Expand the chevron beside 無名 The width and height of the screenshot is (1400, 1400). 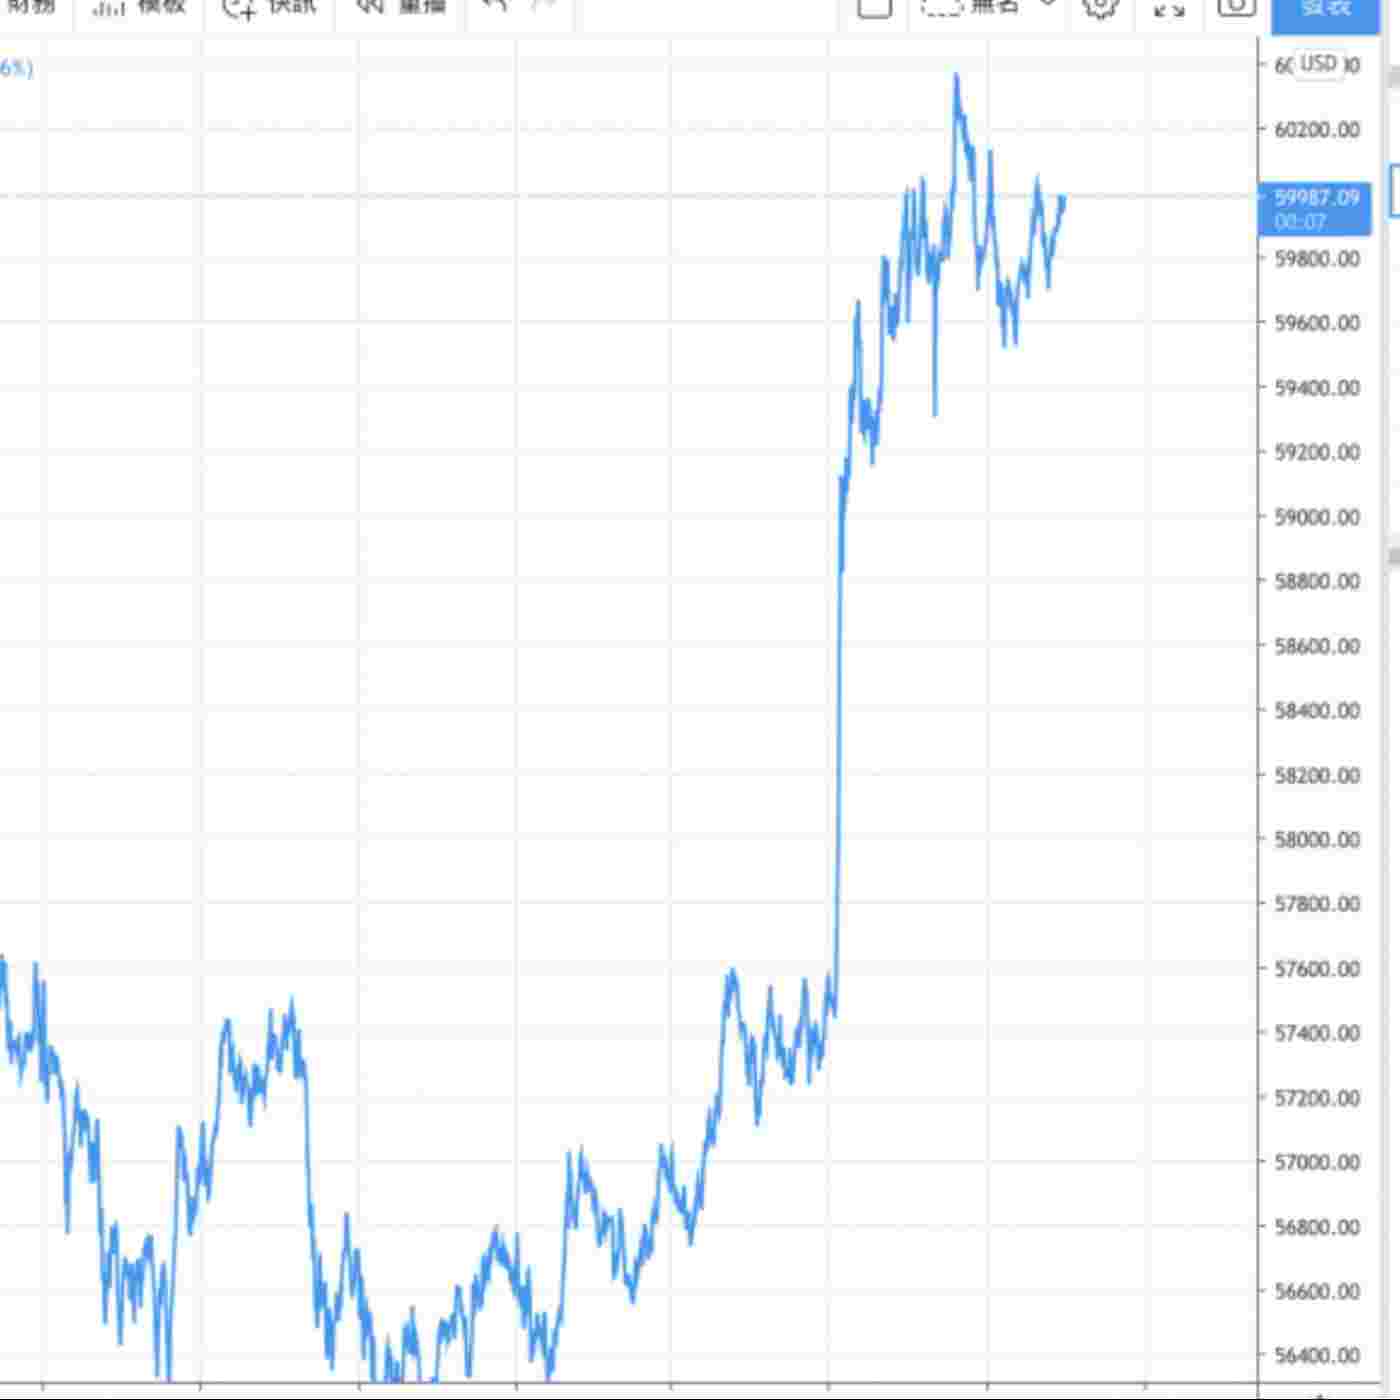1047,6
